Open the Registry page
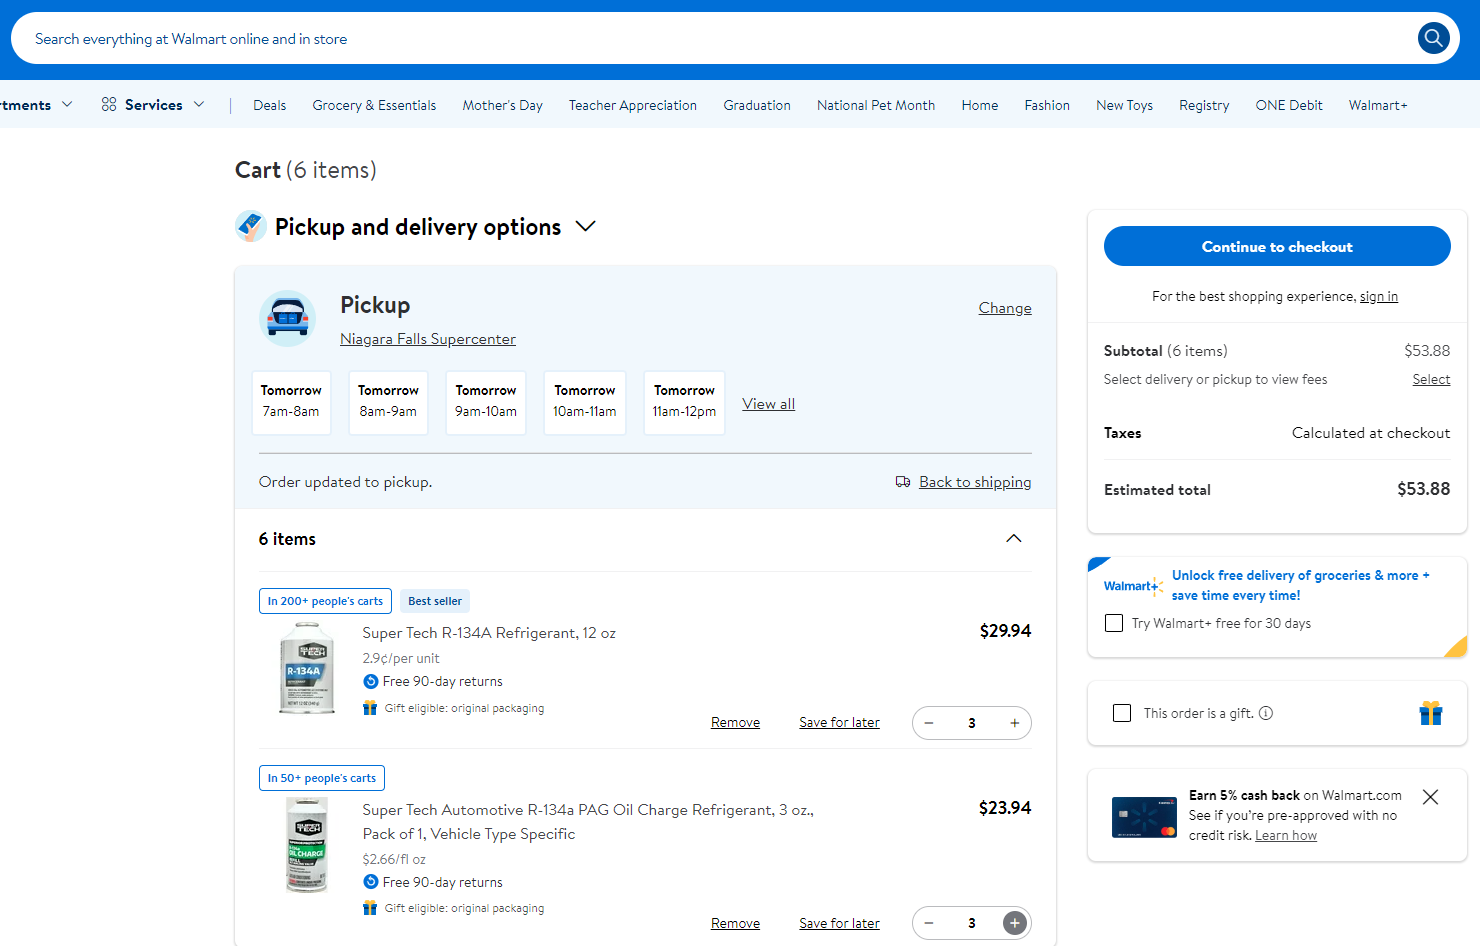The image size is (1480, 946). click(1204, 105)
